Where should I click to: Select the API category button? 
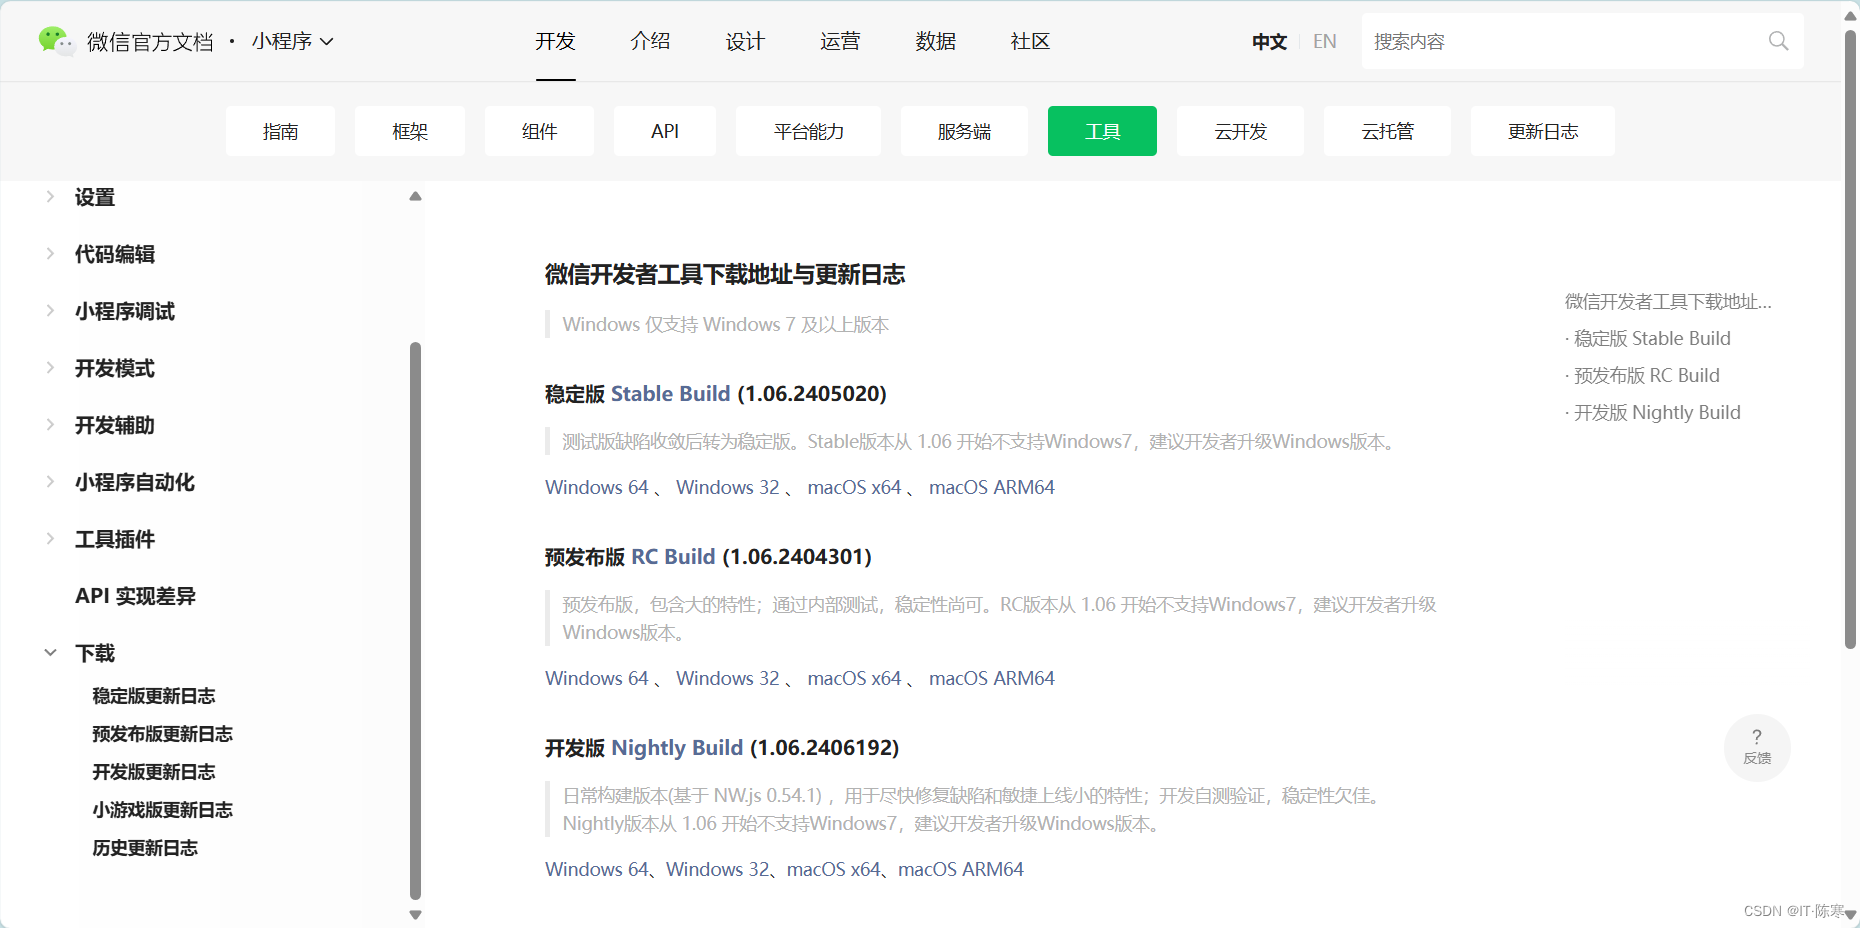pos(664,131)
